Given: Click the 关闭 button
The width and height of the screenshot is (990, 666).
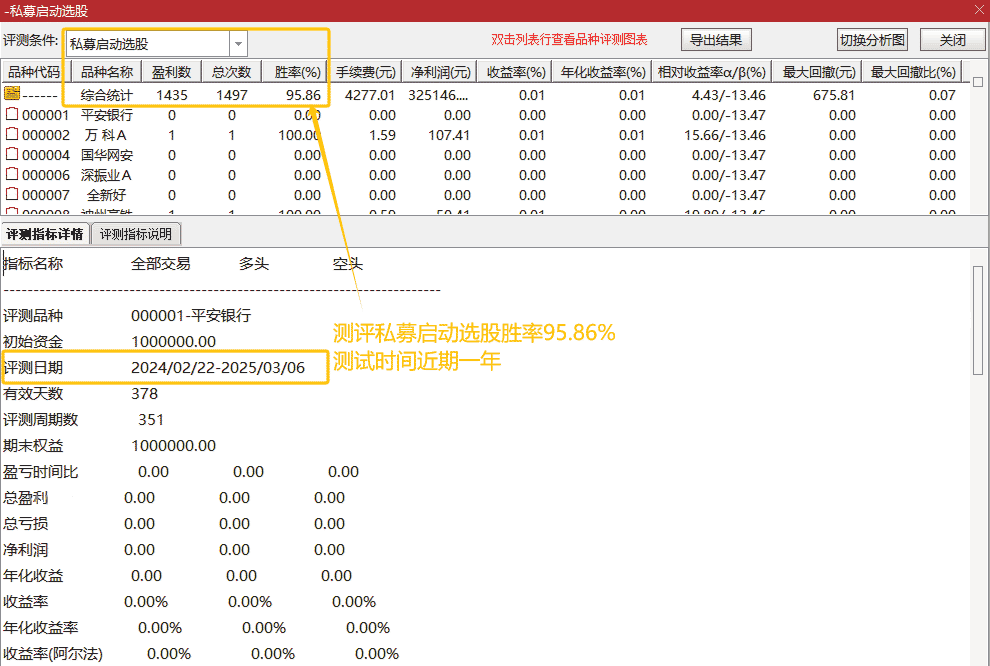Looking at the screenshot, I should pos(951,39).
